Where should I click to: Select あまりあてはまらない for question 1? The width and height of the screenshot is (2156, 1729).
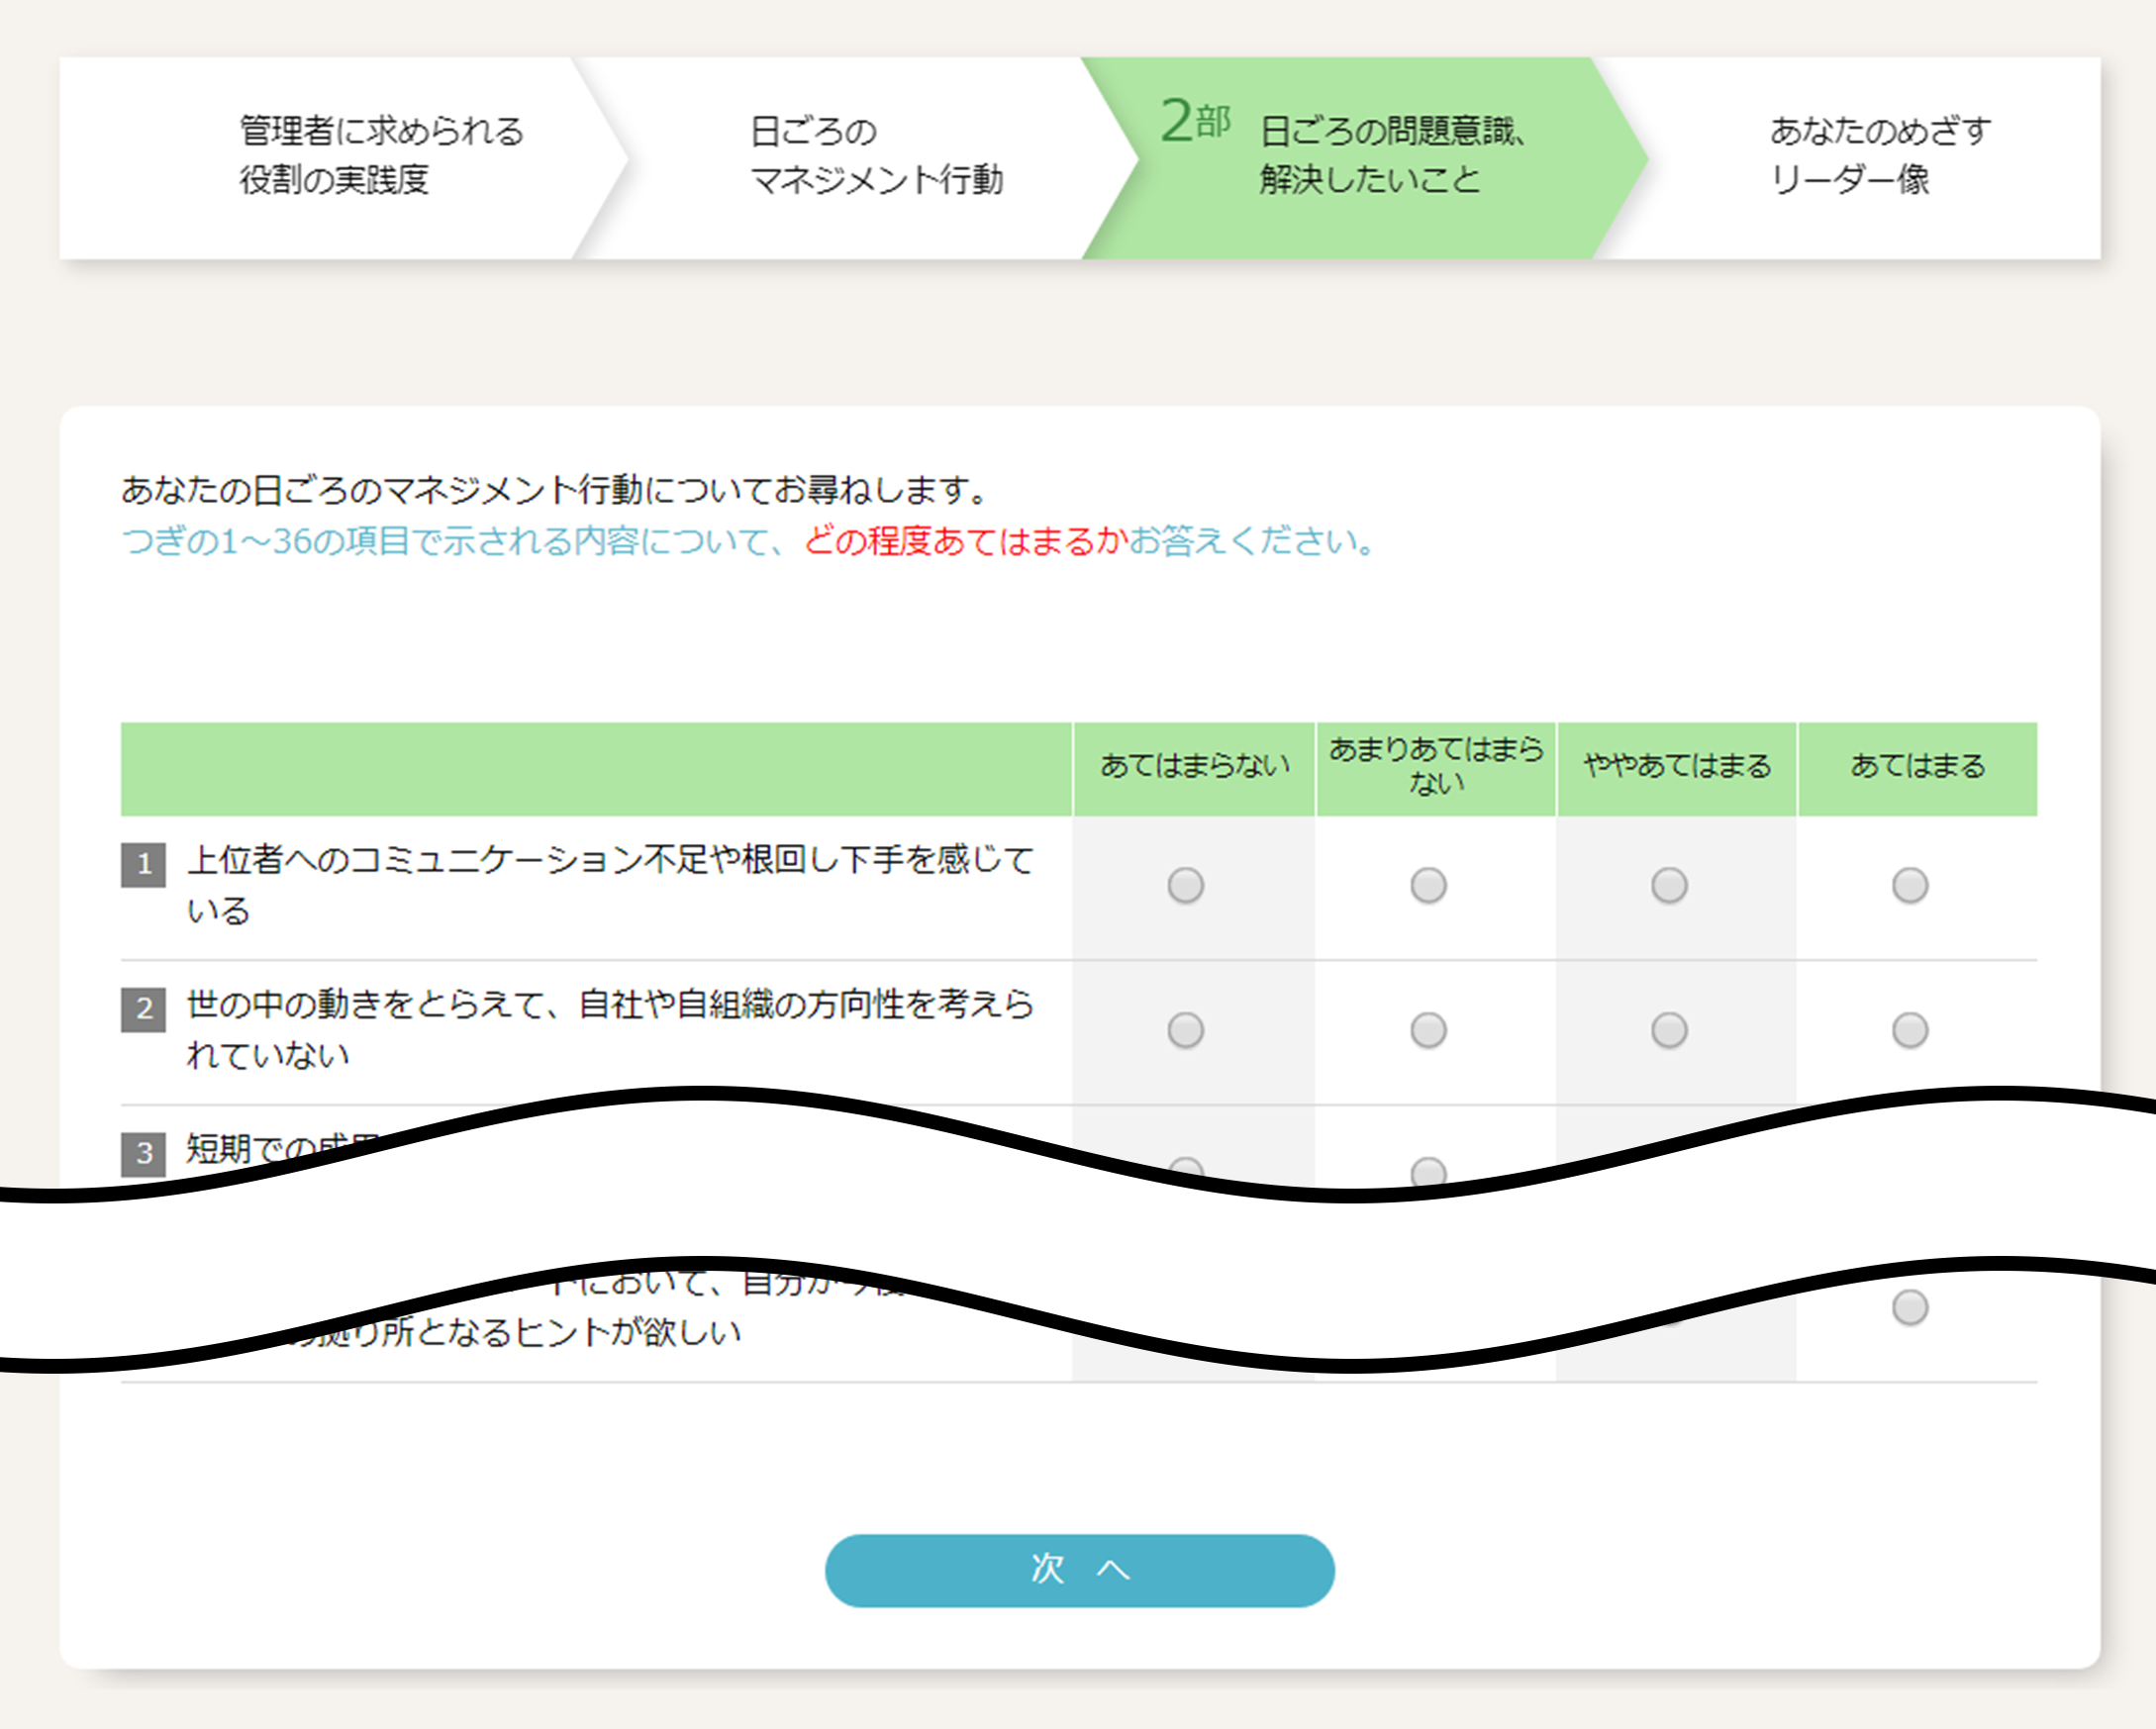[x=1428, y=885]
